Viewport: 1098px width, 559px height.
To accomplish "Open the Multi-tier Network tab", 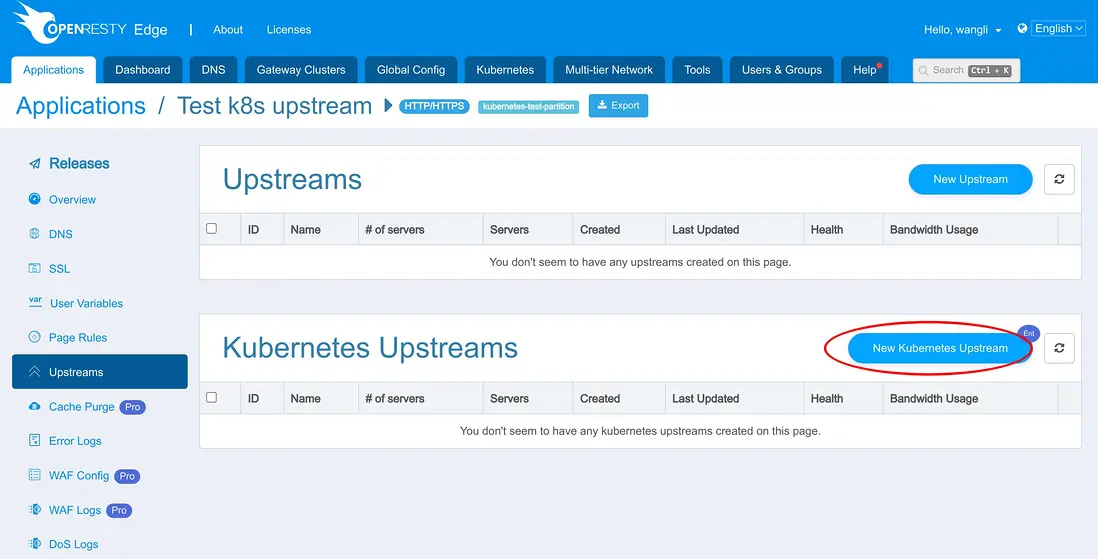I will click(609, 70).
